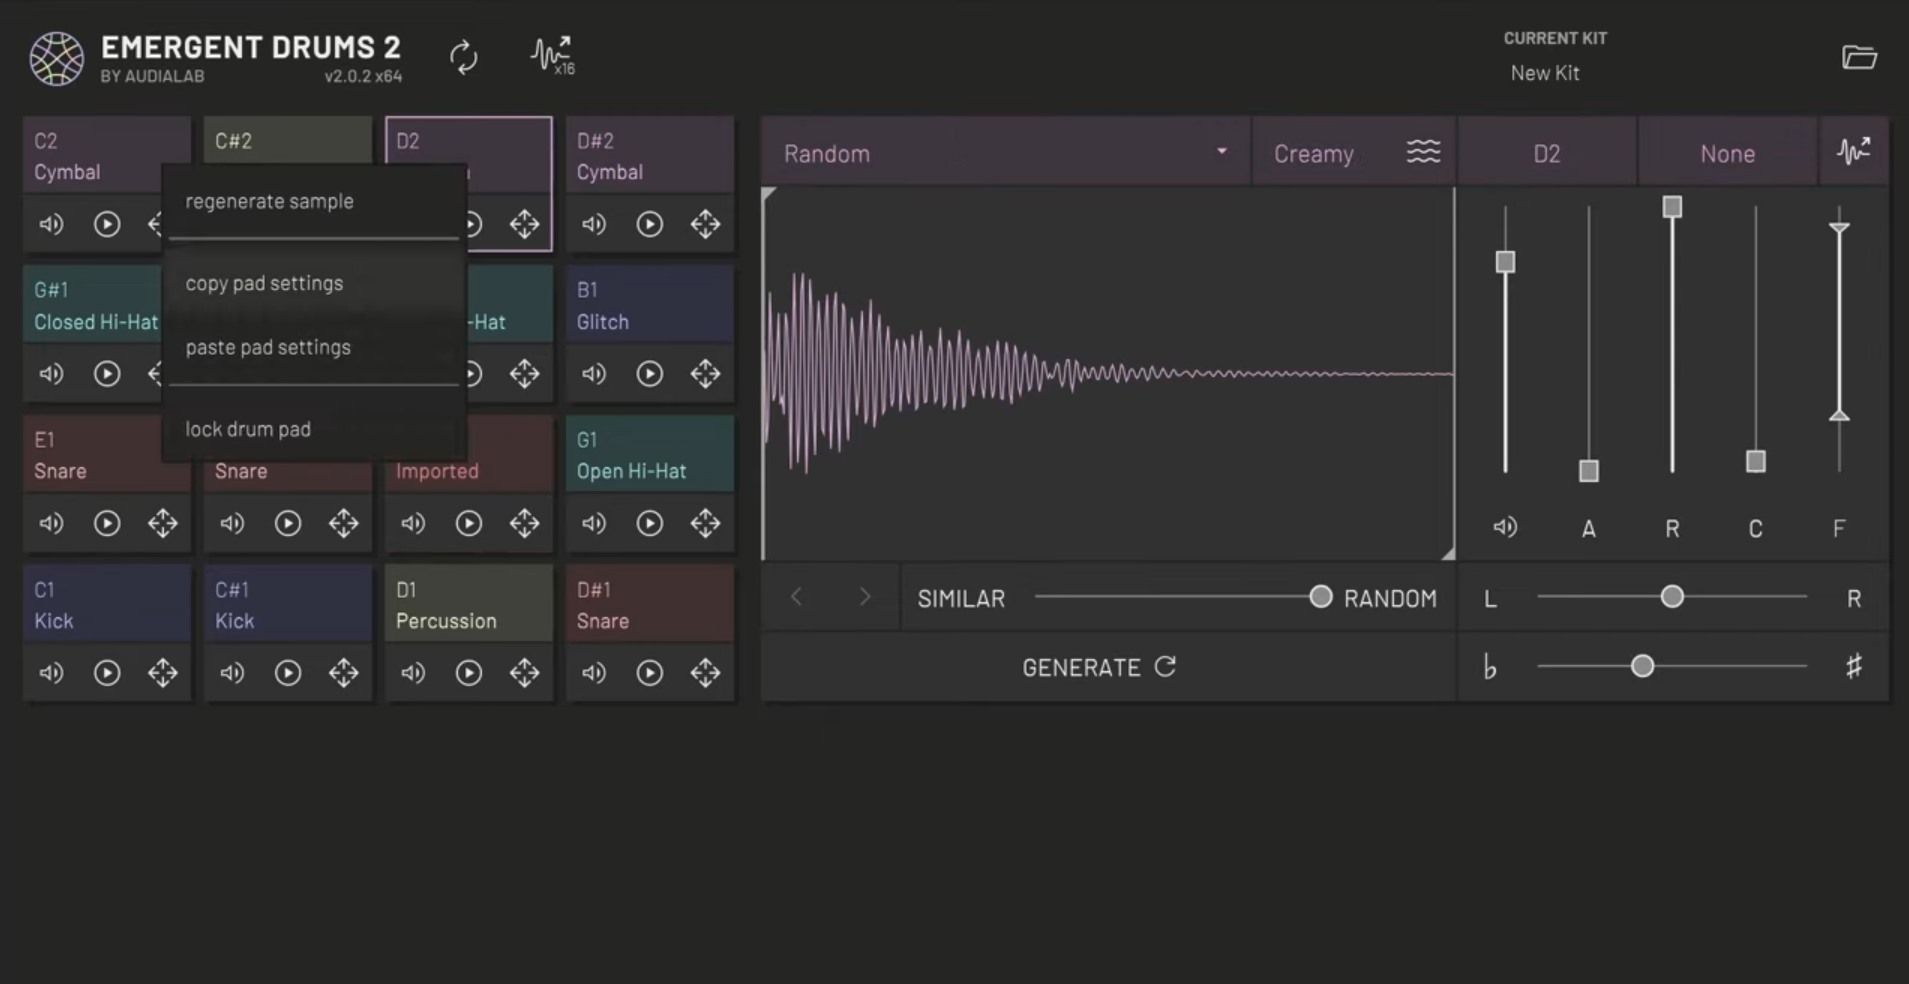Click the L to R pan slider handle
This screenshot has height=984, width=1909.
1672,597
